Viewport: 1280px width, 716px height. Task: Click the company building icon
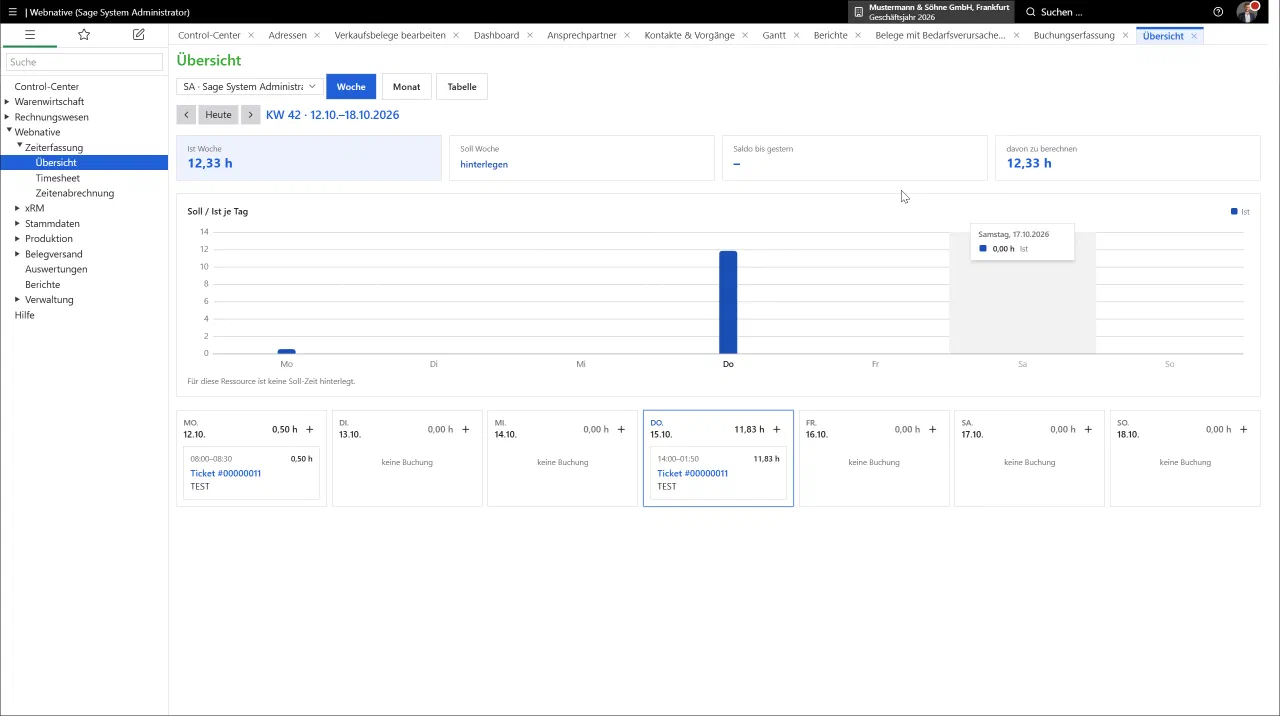[x=858, y=12]
